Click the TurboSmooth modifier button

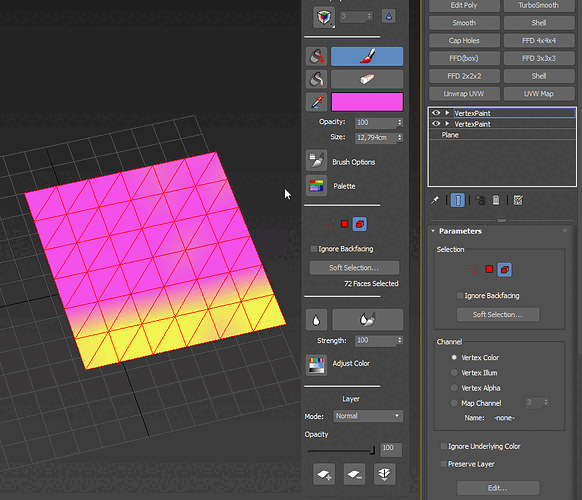tap(539, 5)
